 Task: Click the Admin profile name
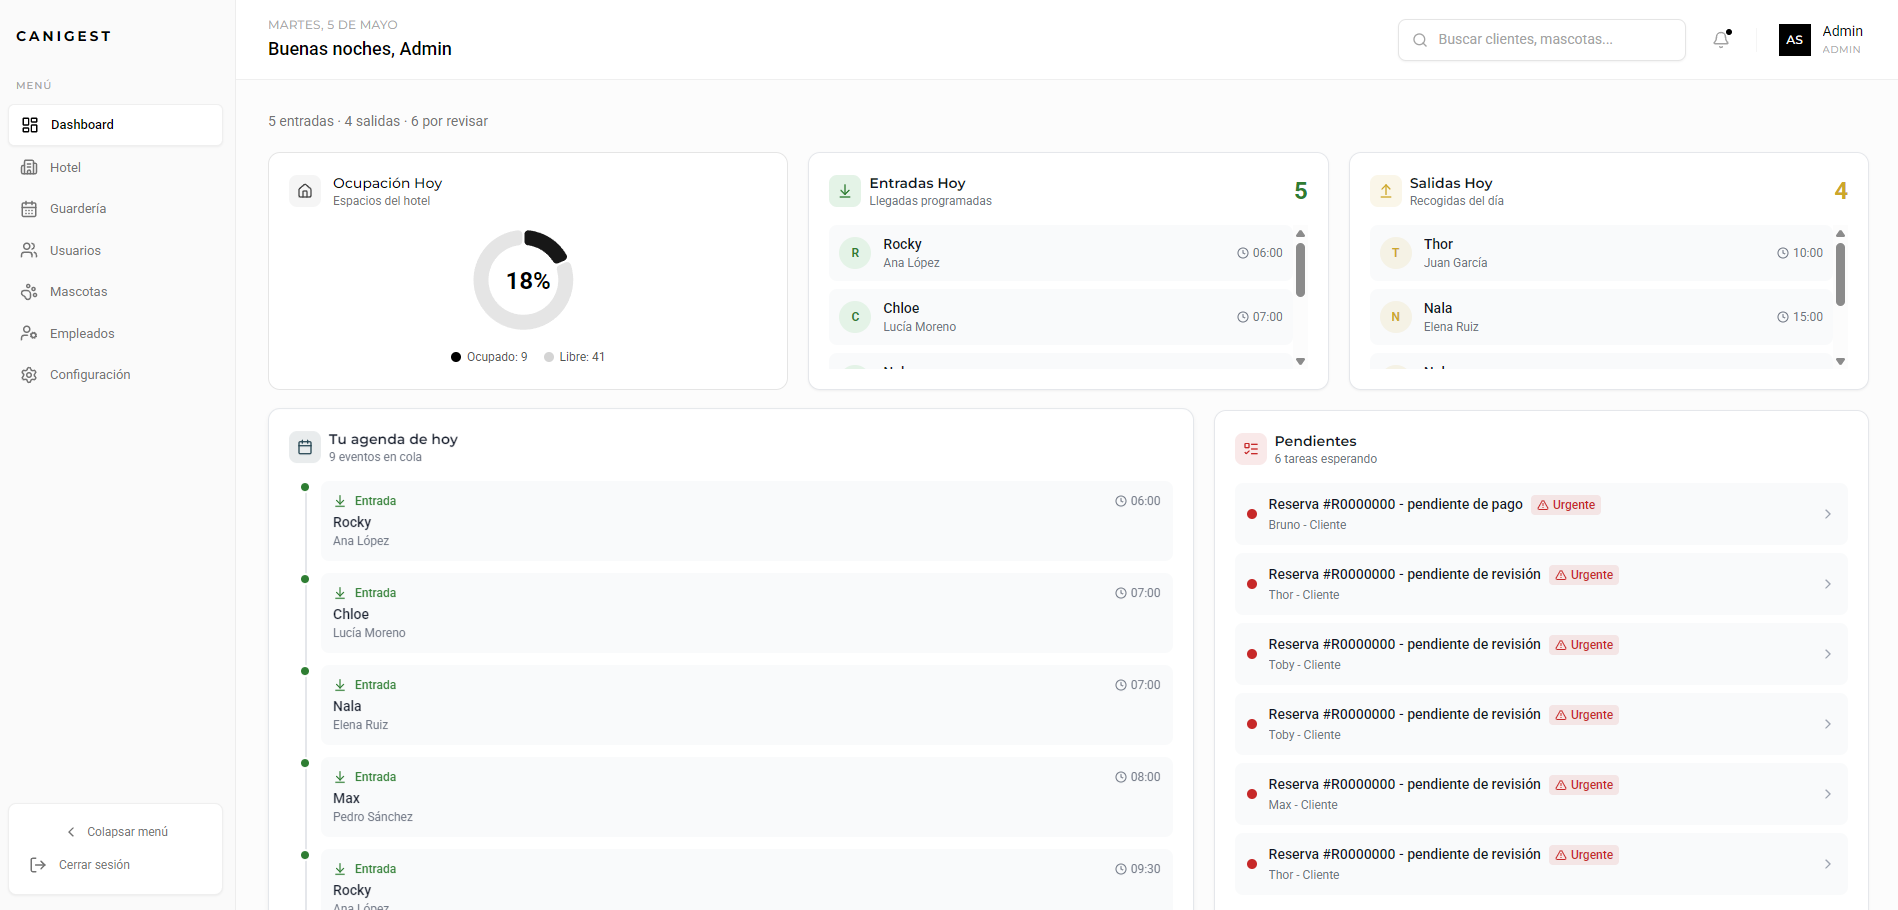[x=1842, y=32]
